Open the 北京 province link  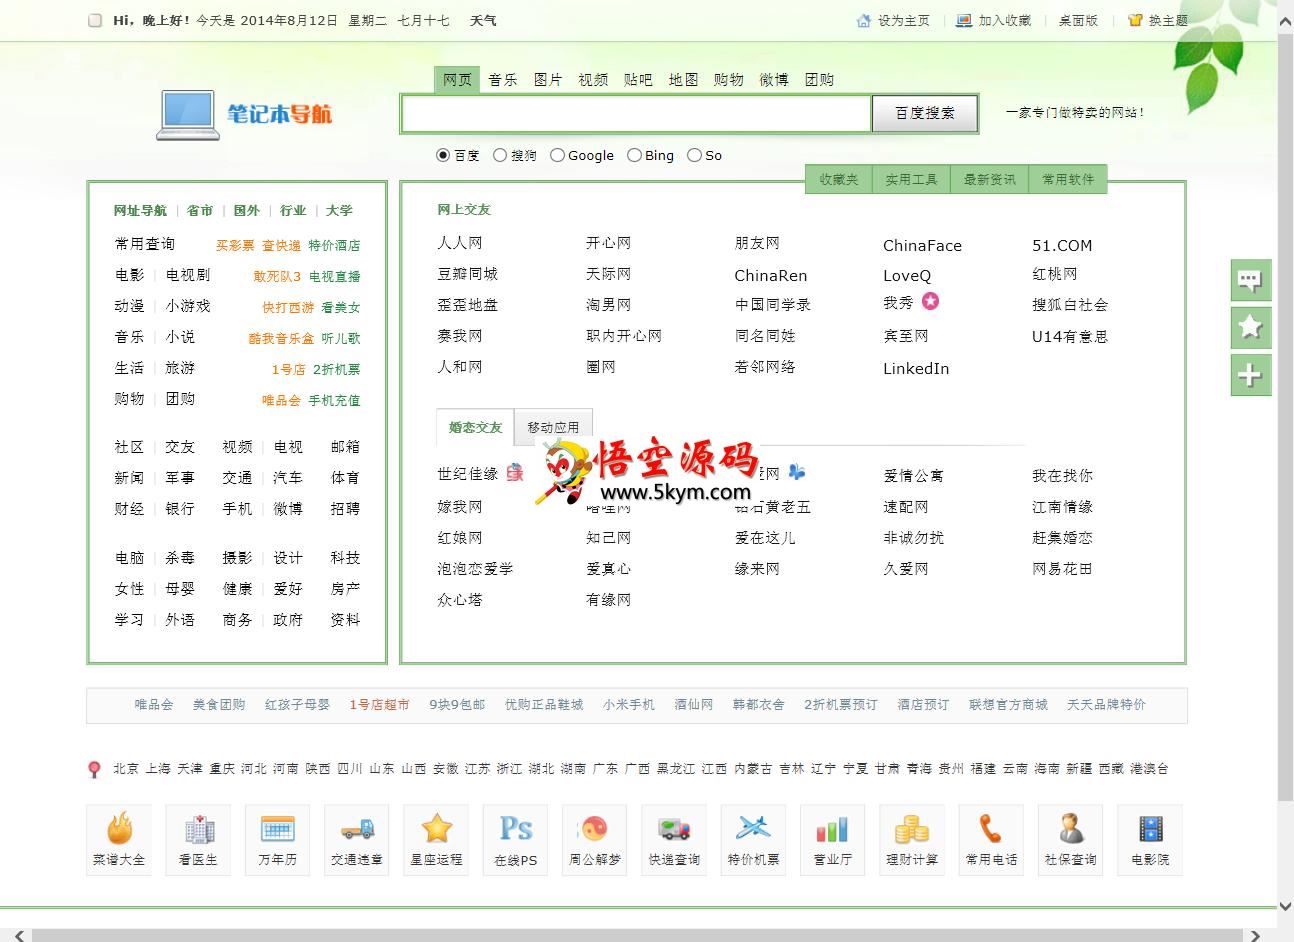[126, 769]
